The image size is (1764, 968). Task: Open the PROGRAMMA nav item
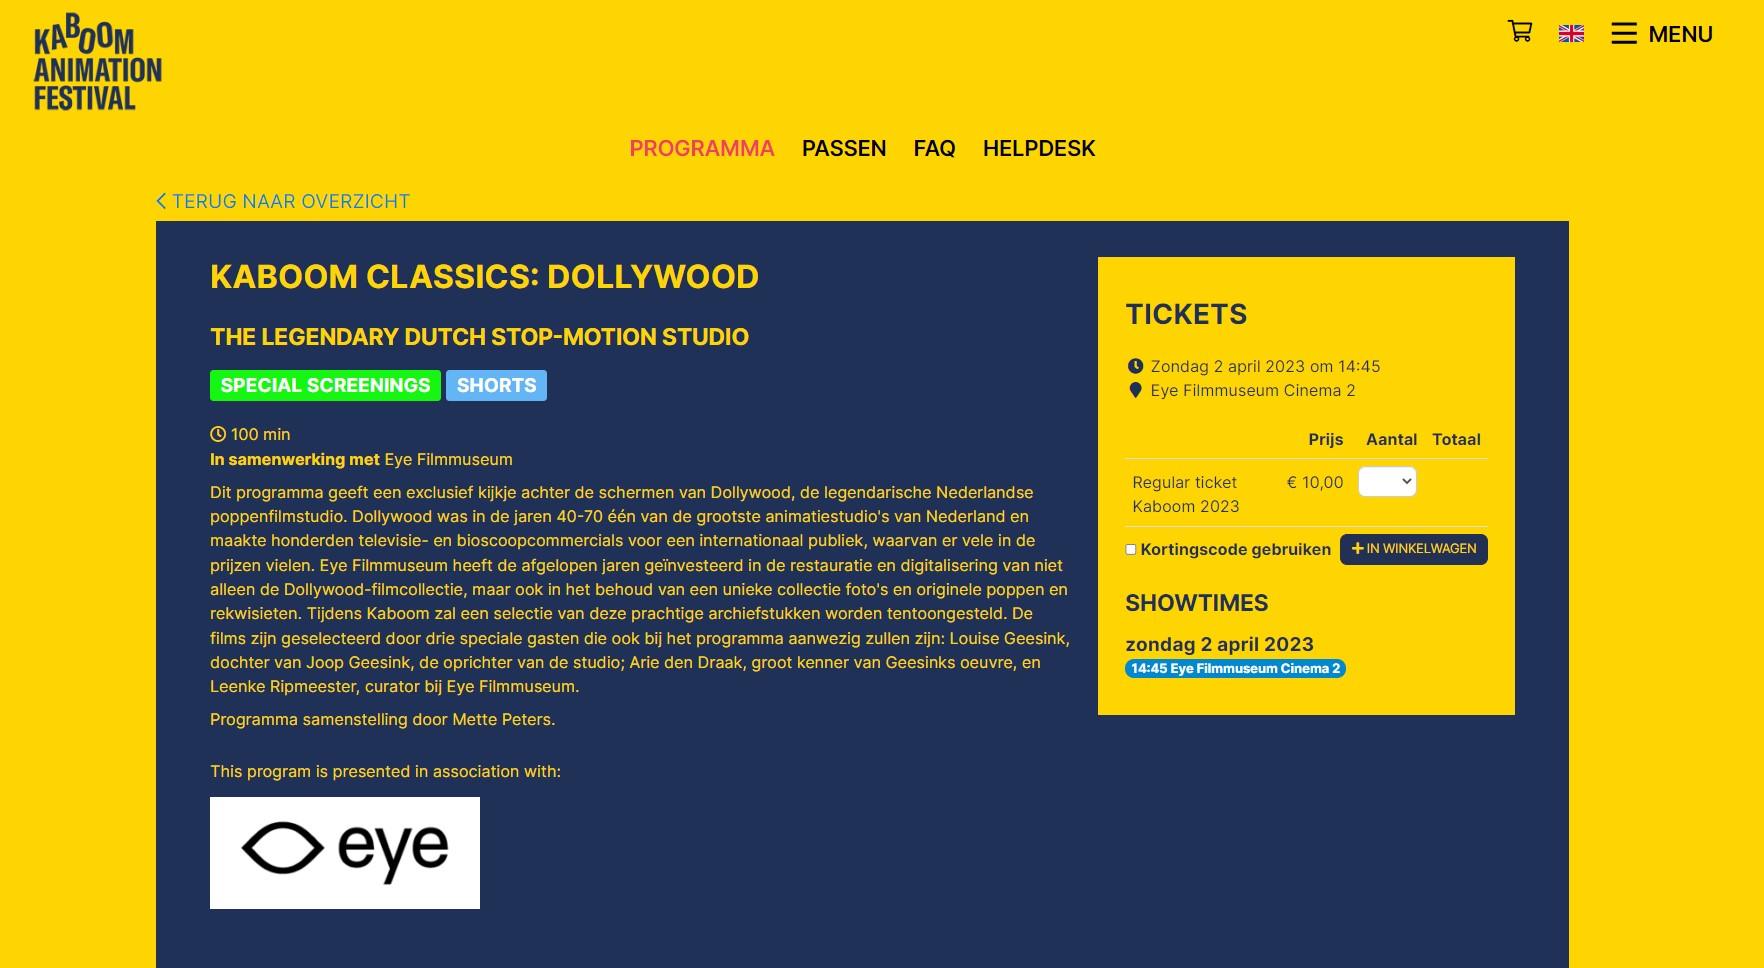(x=702, y=148)
